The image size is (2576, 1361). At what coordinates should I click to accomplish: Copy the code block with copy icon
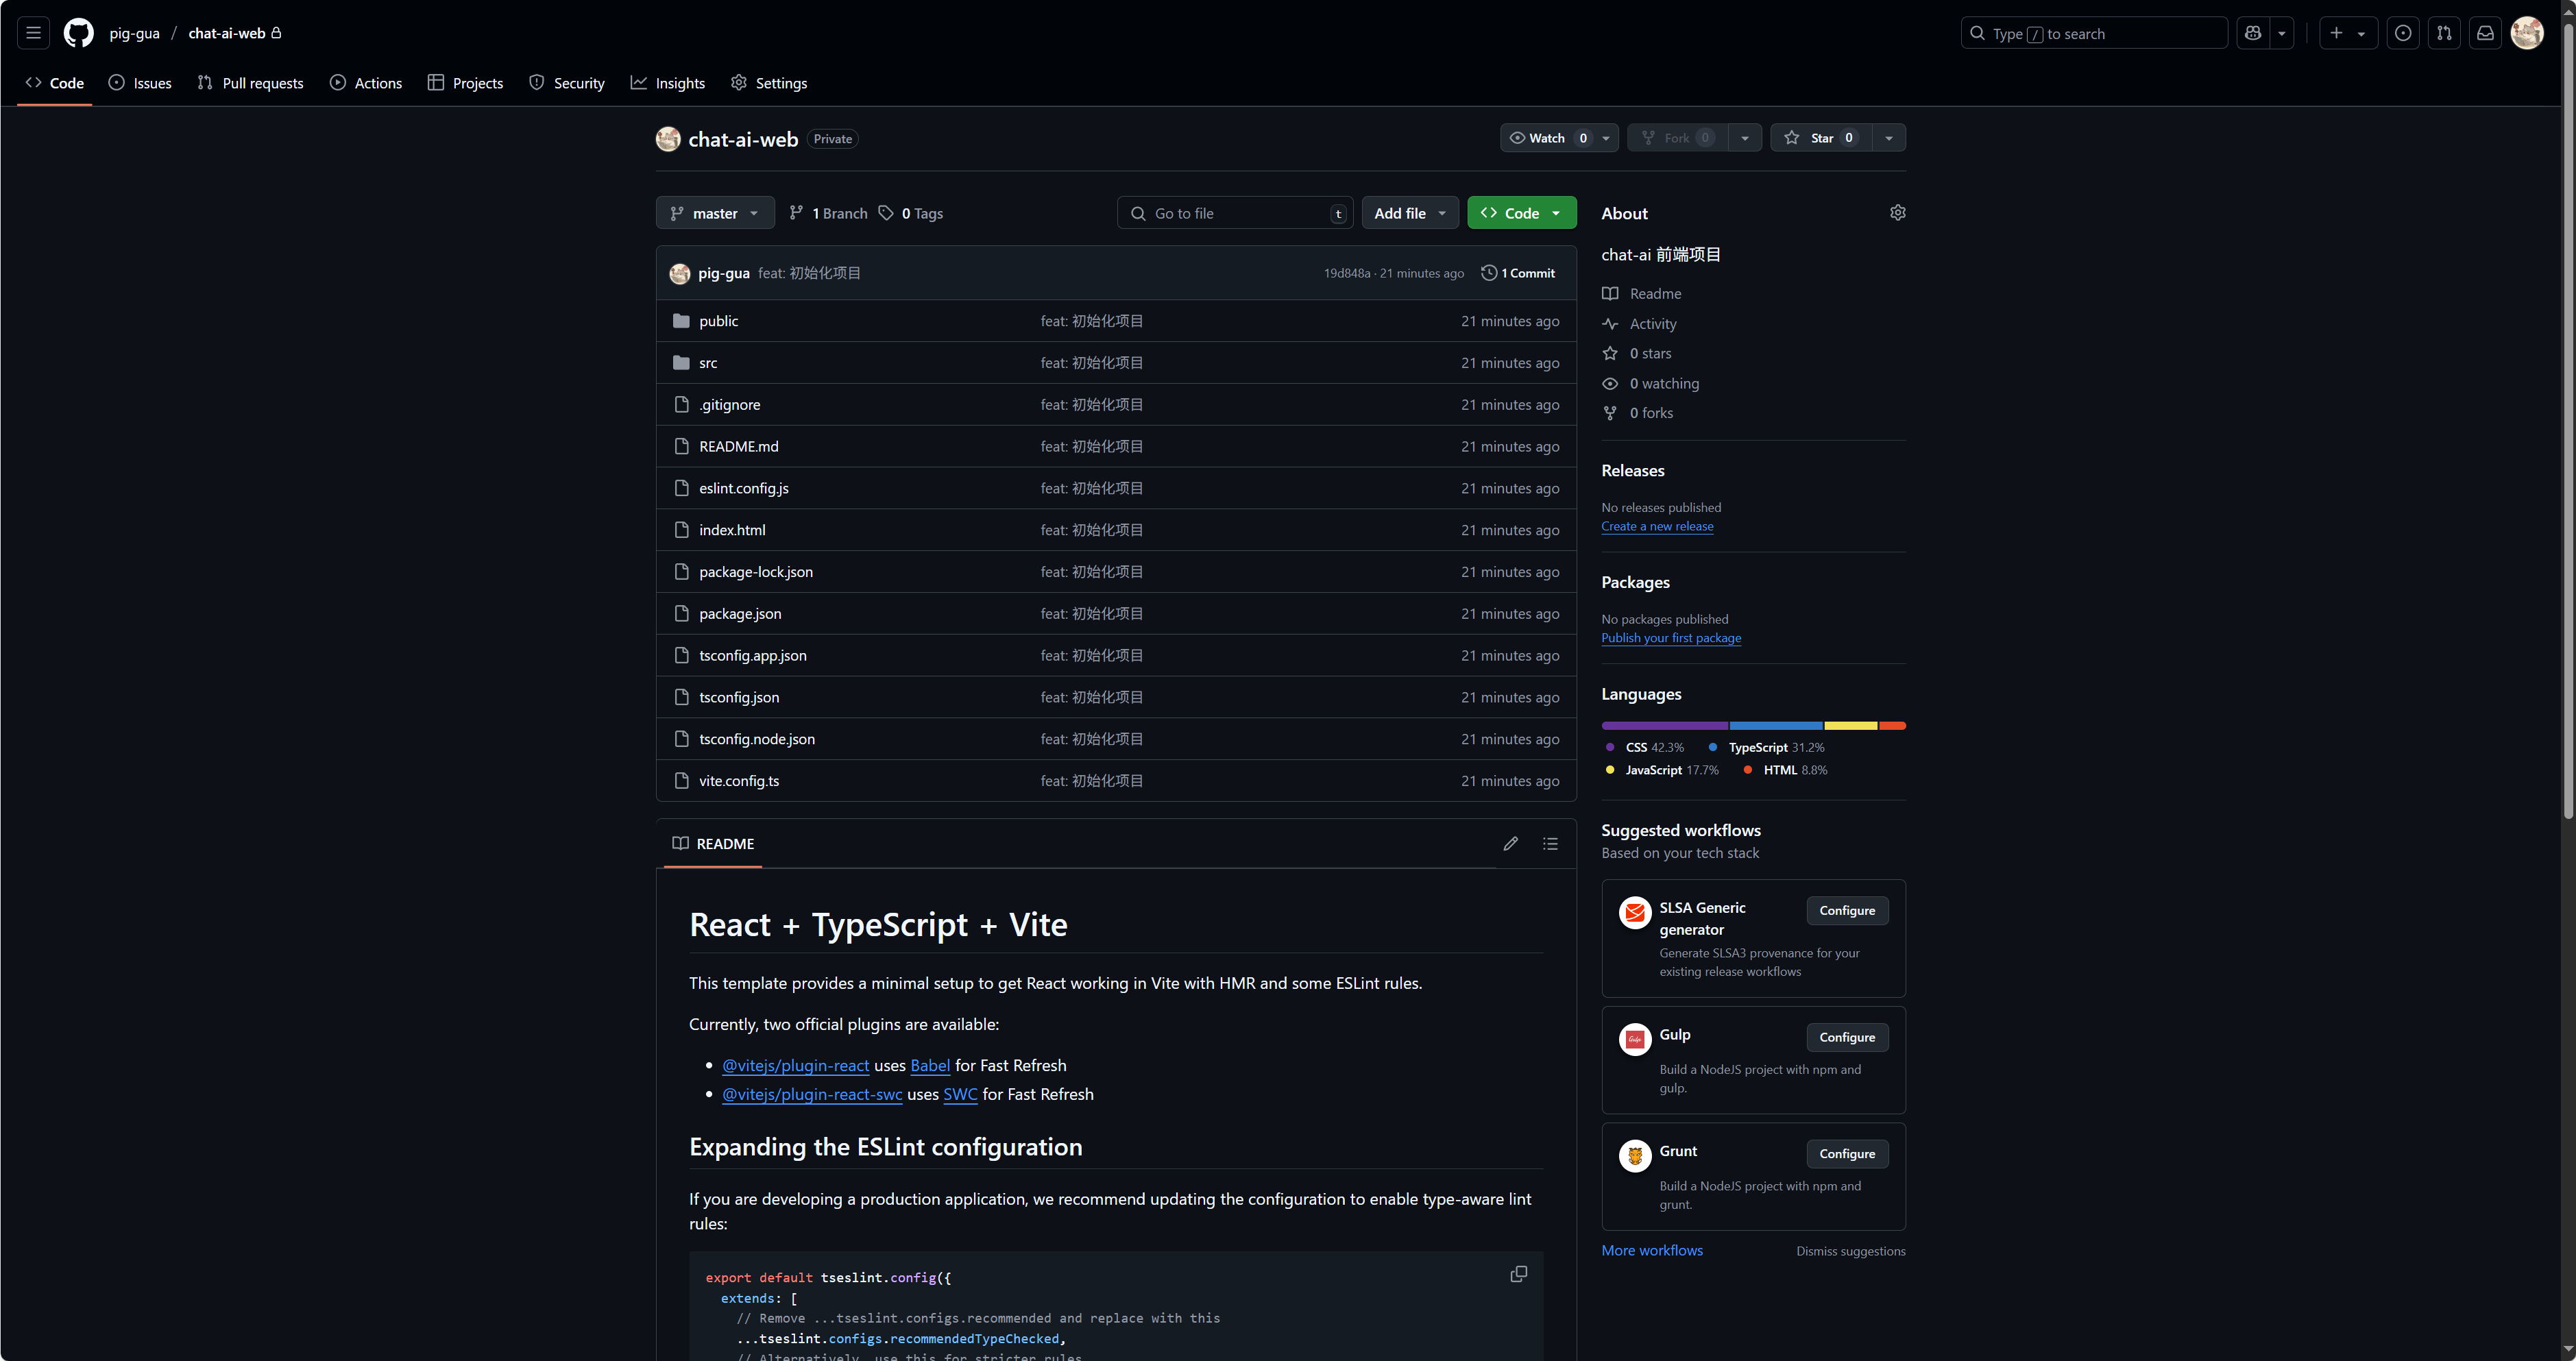[1518, 1274]
